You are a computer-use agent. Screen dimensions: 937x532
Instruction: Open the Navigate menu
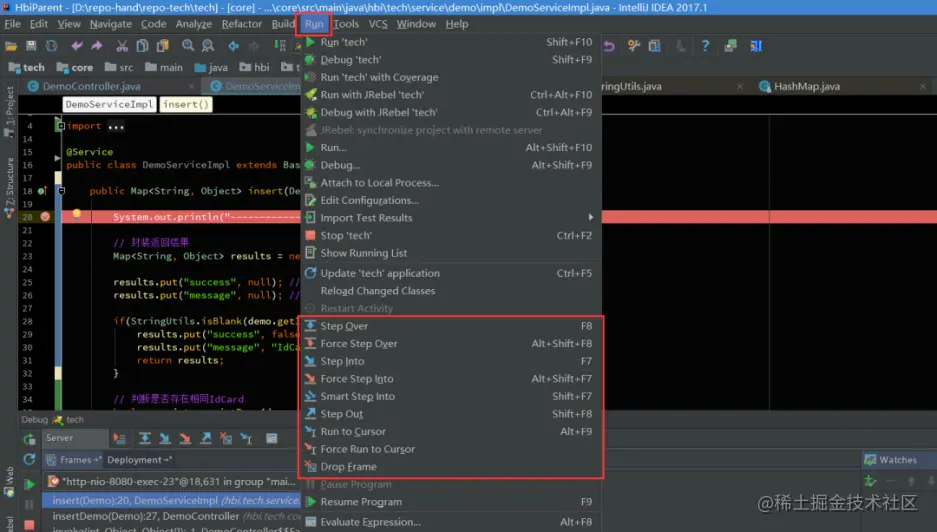111,24
